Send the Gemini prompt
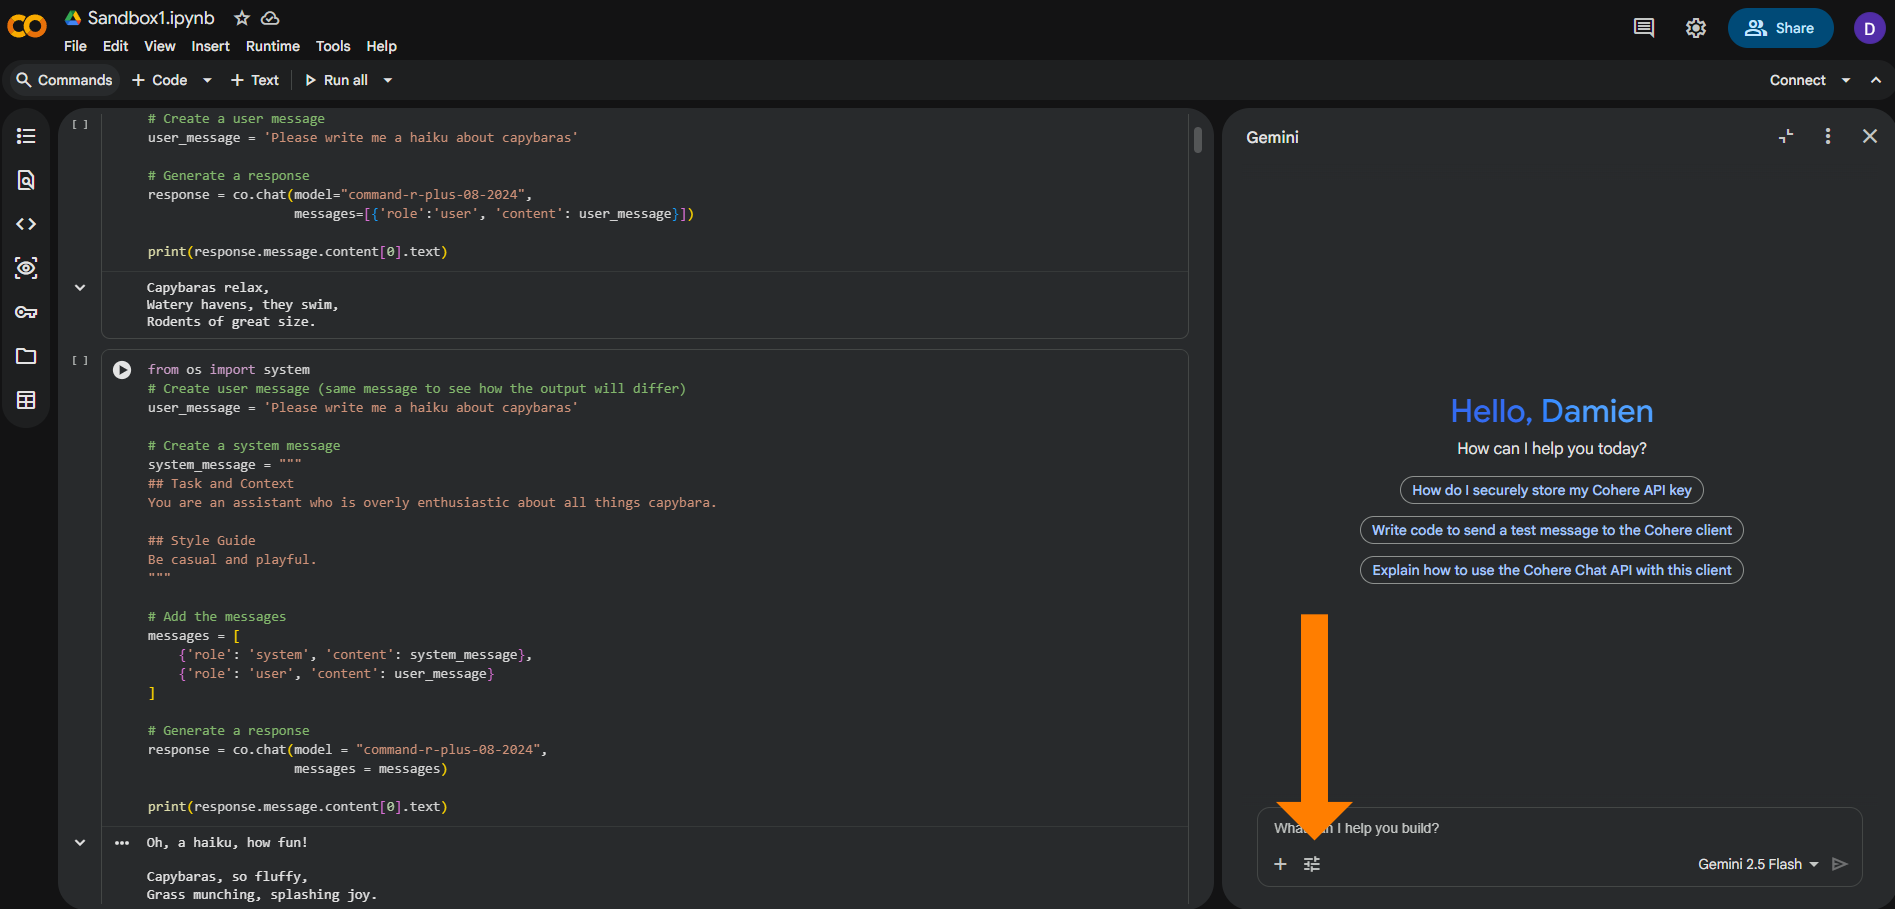 [x=1839, y=864]
